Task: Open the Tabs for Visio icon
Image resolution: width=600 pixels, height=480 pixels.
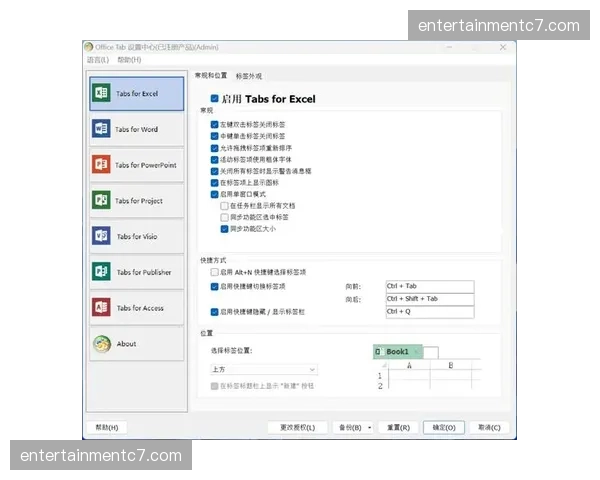Action: click(x=101, y=235)
